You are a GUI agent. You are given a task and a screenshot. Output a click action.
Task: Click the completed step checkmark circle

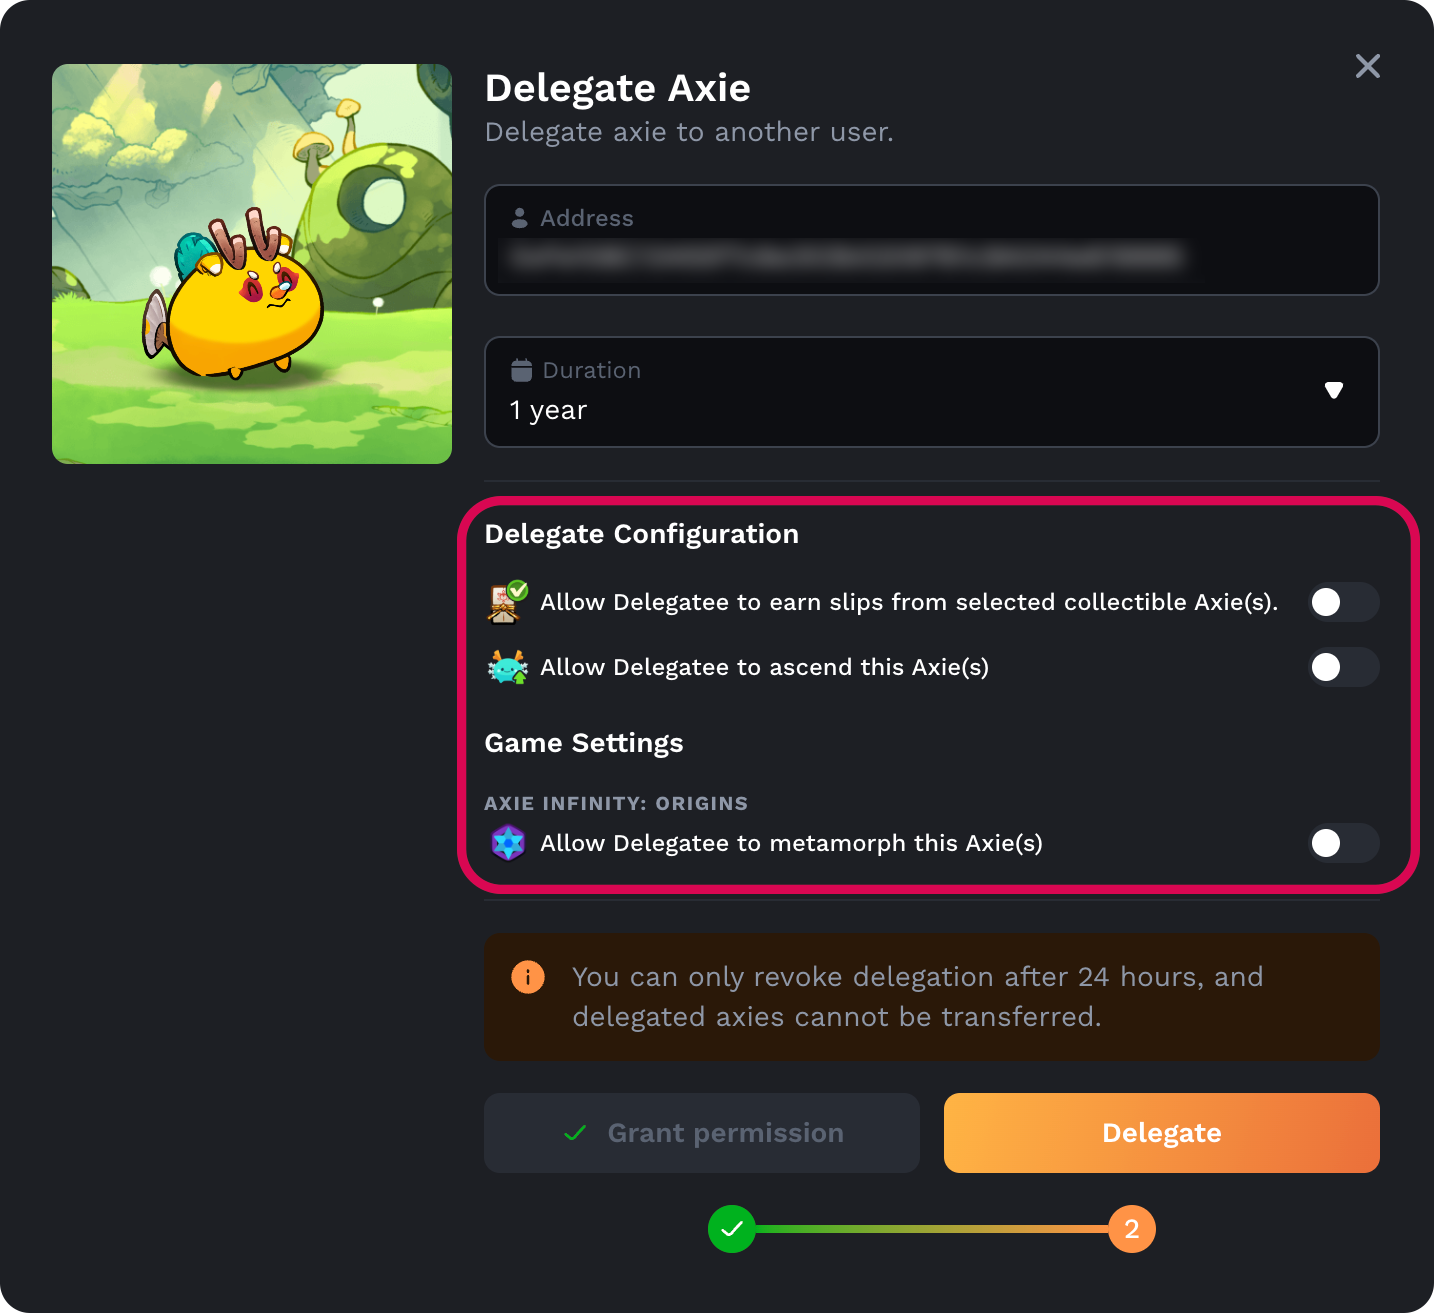pos(732,1229)
